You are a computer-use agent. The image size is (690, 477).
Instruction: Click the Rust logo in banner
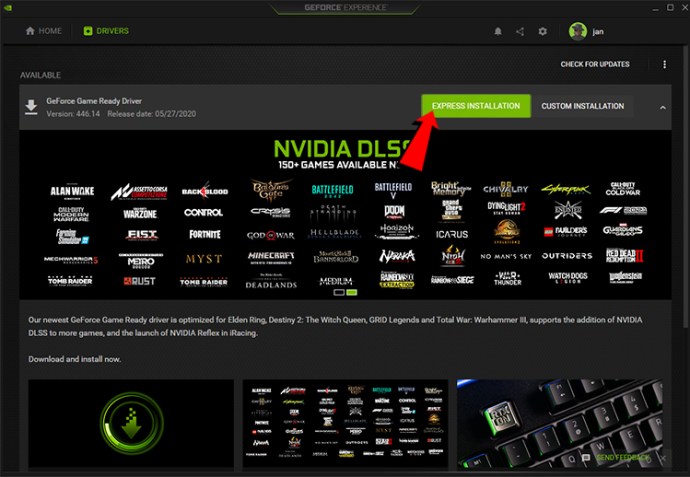[139, 281]
